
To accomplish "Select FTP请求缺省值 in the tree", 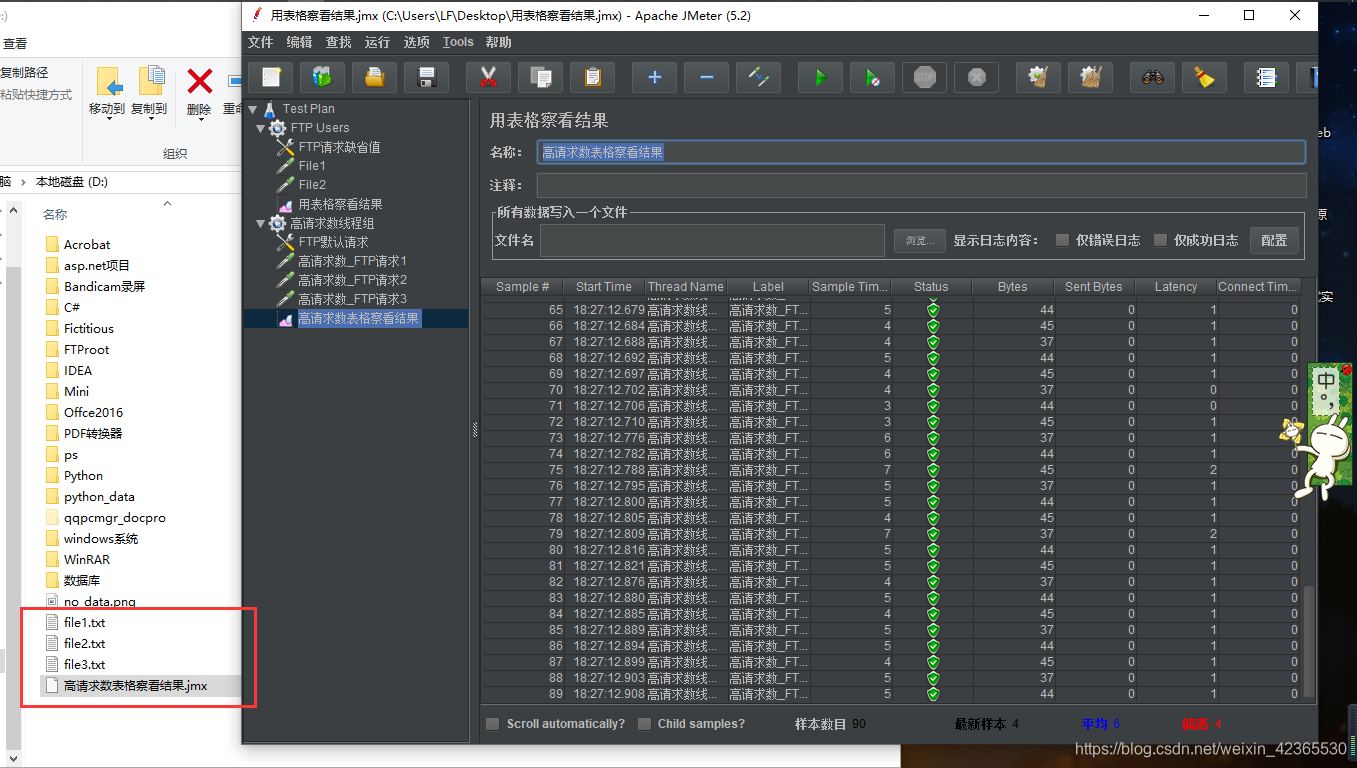I will click(x=339, y=147).
